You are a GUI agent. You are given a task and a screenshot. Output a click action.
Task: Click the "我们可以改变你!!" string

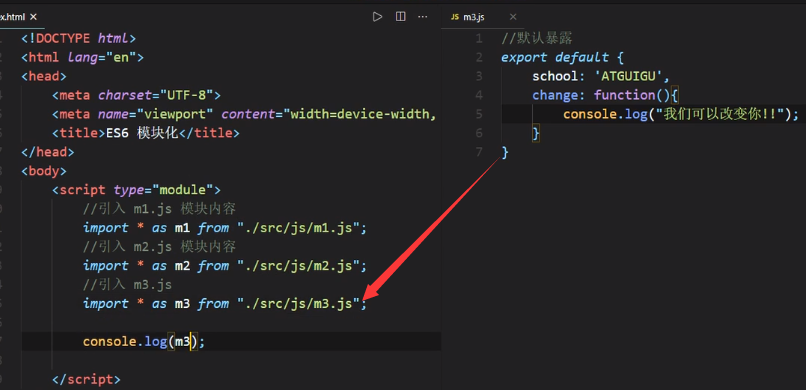[x=721, y=114]
